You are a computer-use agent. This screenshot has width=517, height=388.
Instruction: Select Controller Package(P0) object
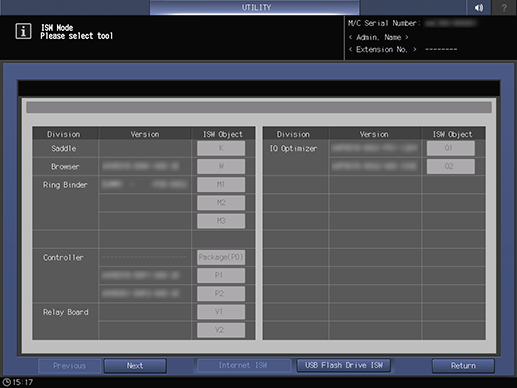point(221,257)
